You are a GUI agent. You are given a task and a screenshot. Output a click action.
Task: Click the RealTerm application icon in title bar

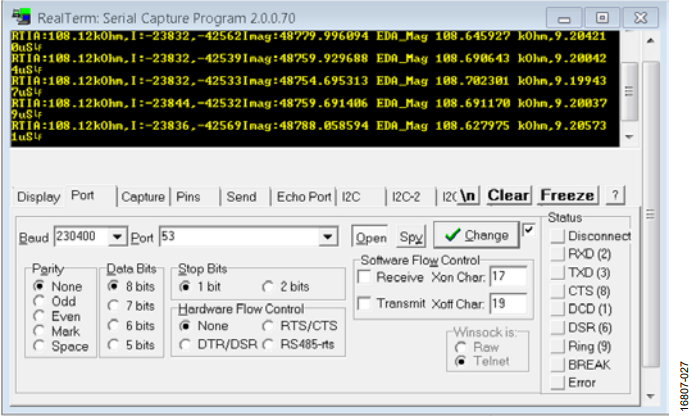pos(22,16)
